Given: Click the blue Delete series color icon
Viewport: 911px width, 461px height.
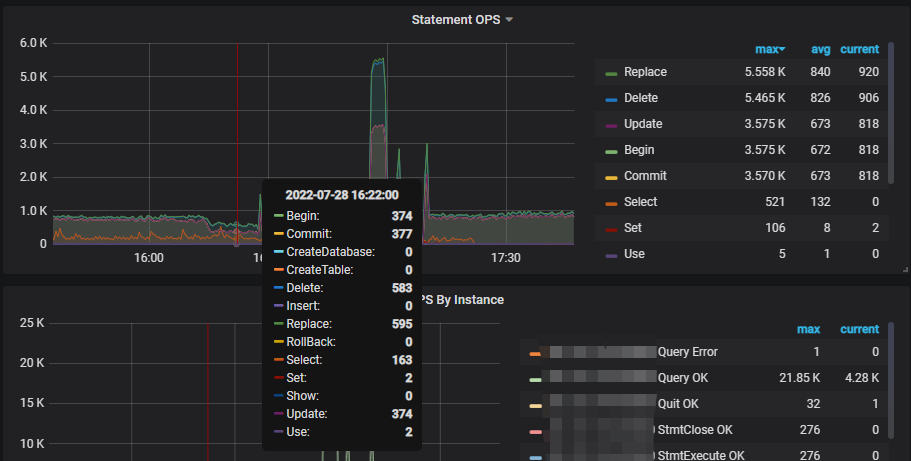Looking at the screenshot, I should [611, 99].
